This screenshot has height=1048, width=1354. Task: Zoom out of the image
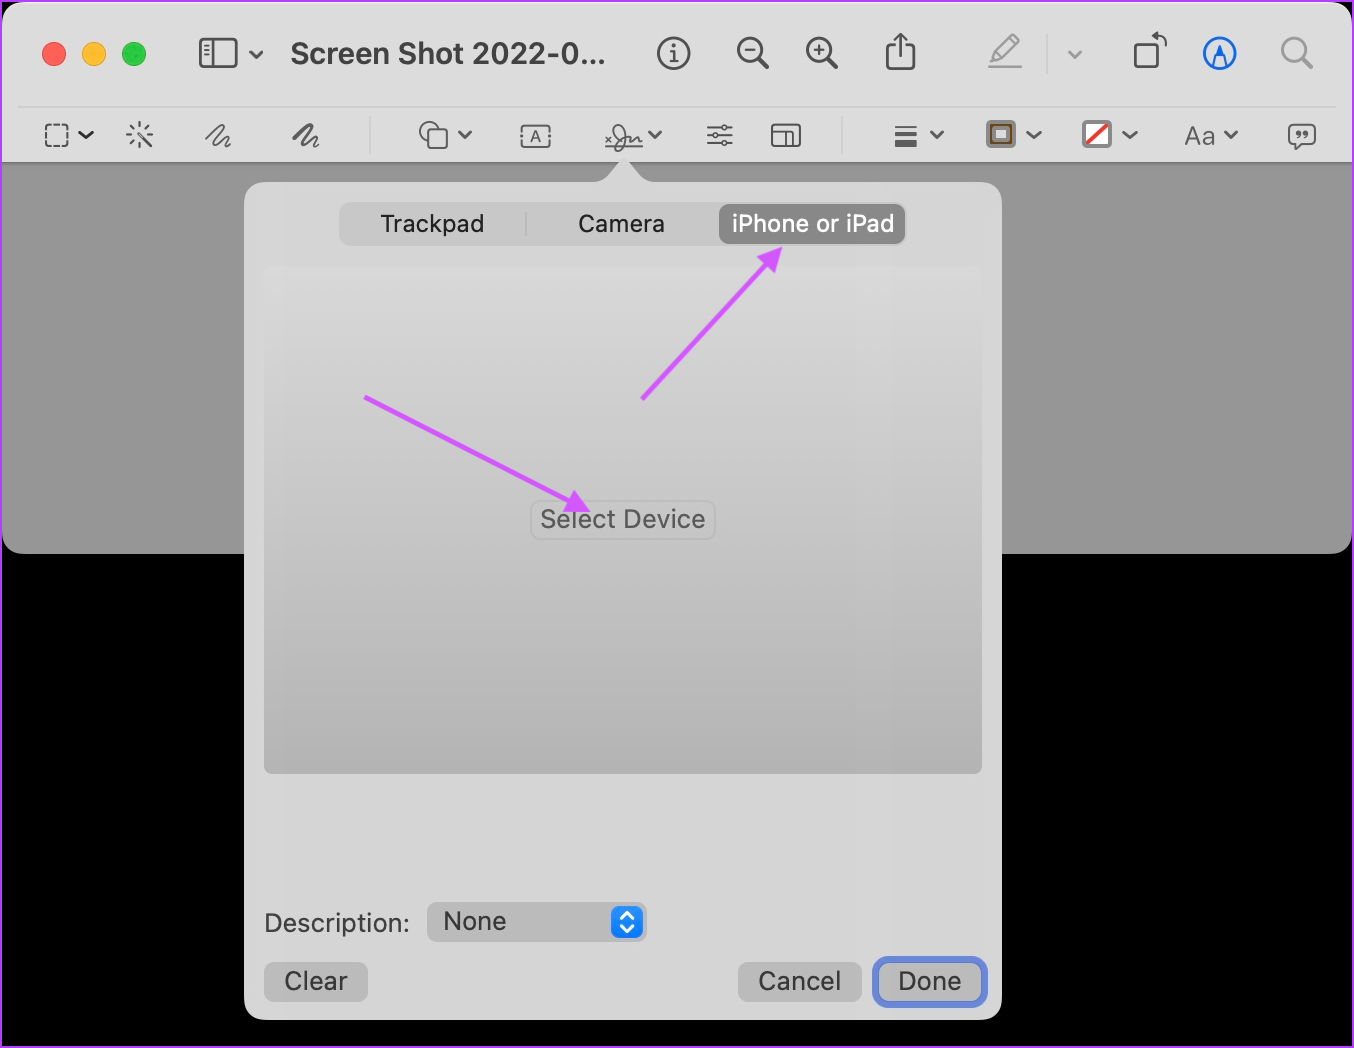tap(752, 53)
